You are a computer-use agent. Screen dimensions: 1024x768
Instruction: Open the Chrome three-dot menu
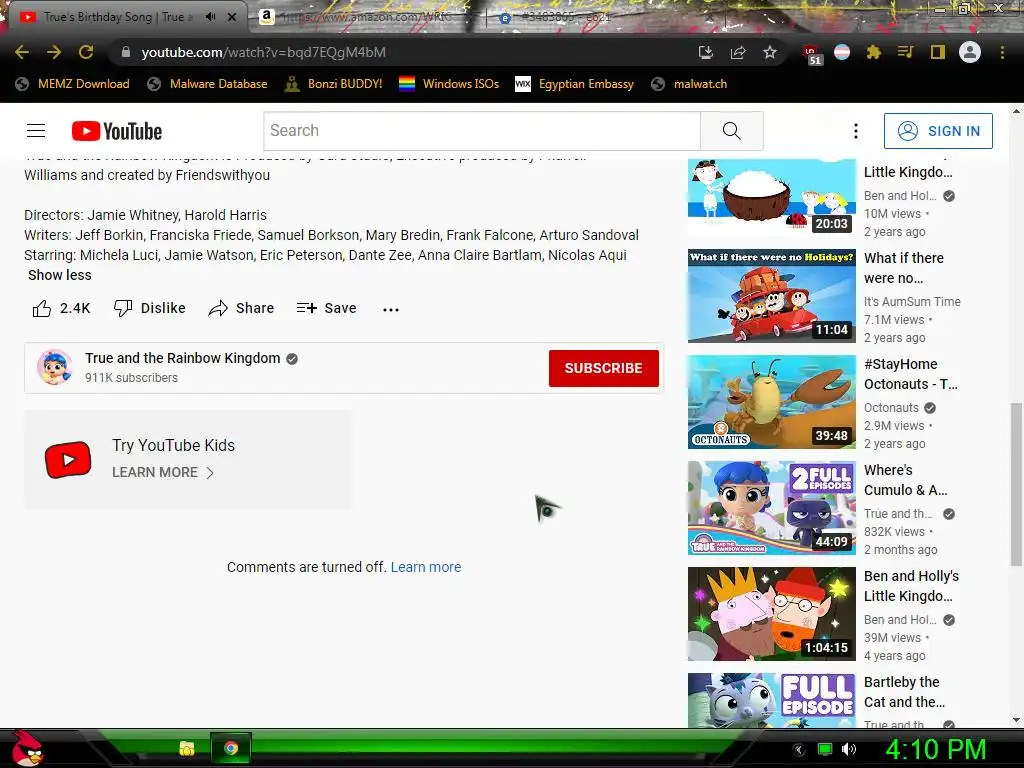coord(1002,52)
